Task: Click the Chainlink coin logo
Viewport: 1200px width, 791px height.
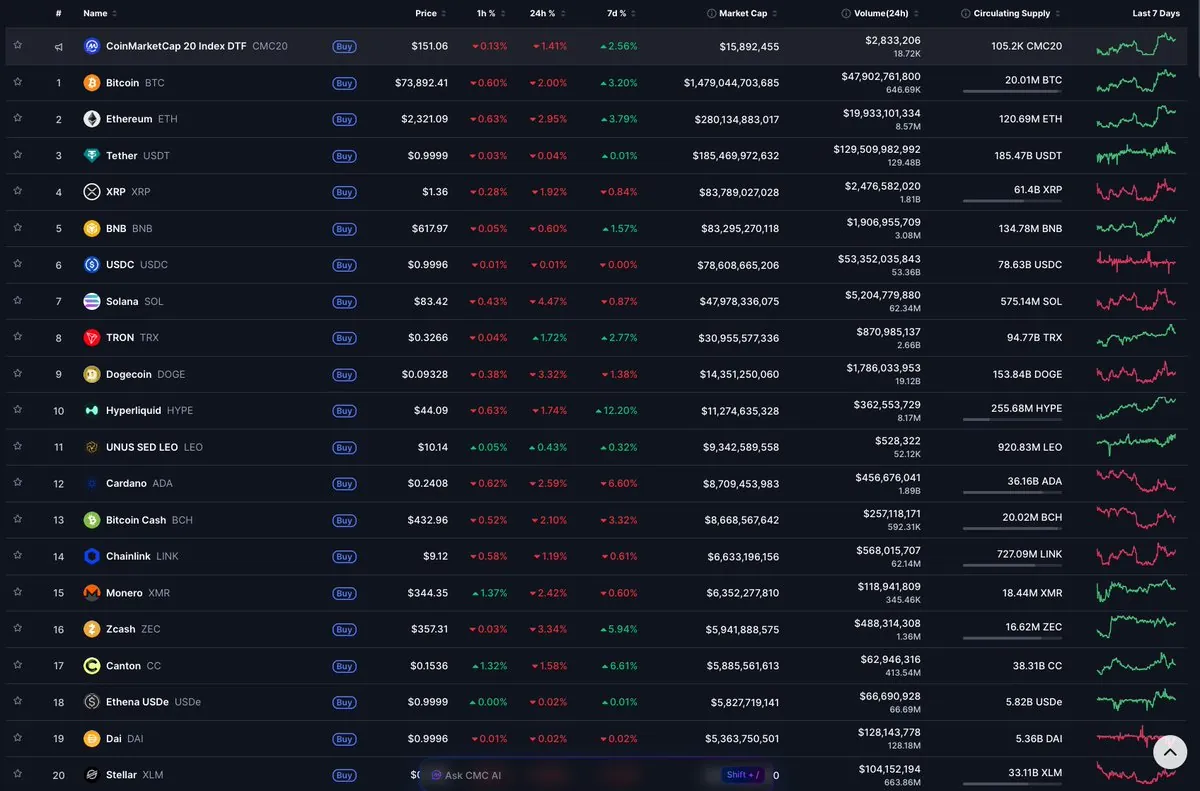Action: 92,556
